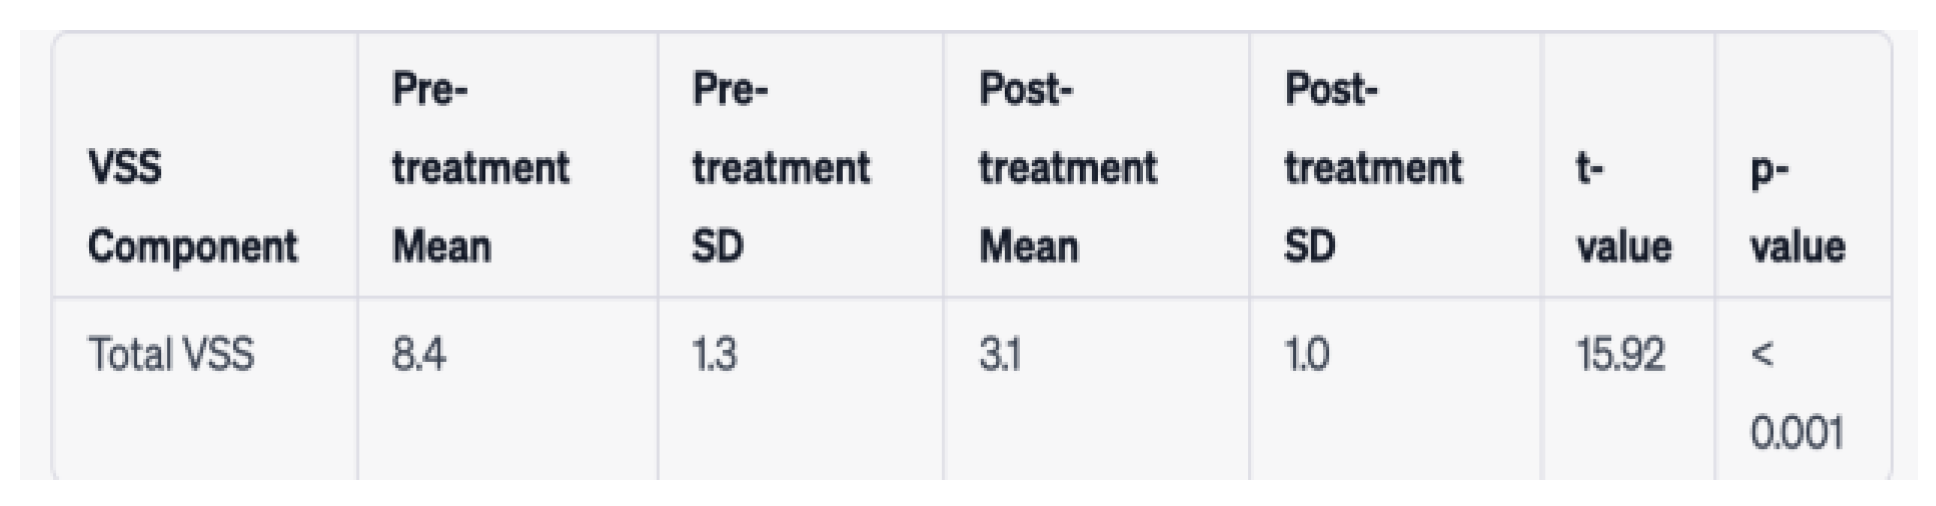The height and width of the screenshot is (506, 1936).
Task: Click the post-treatment mean value 3.1
Action: 1000,355
